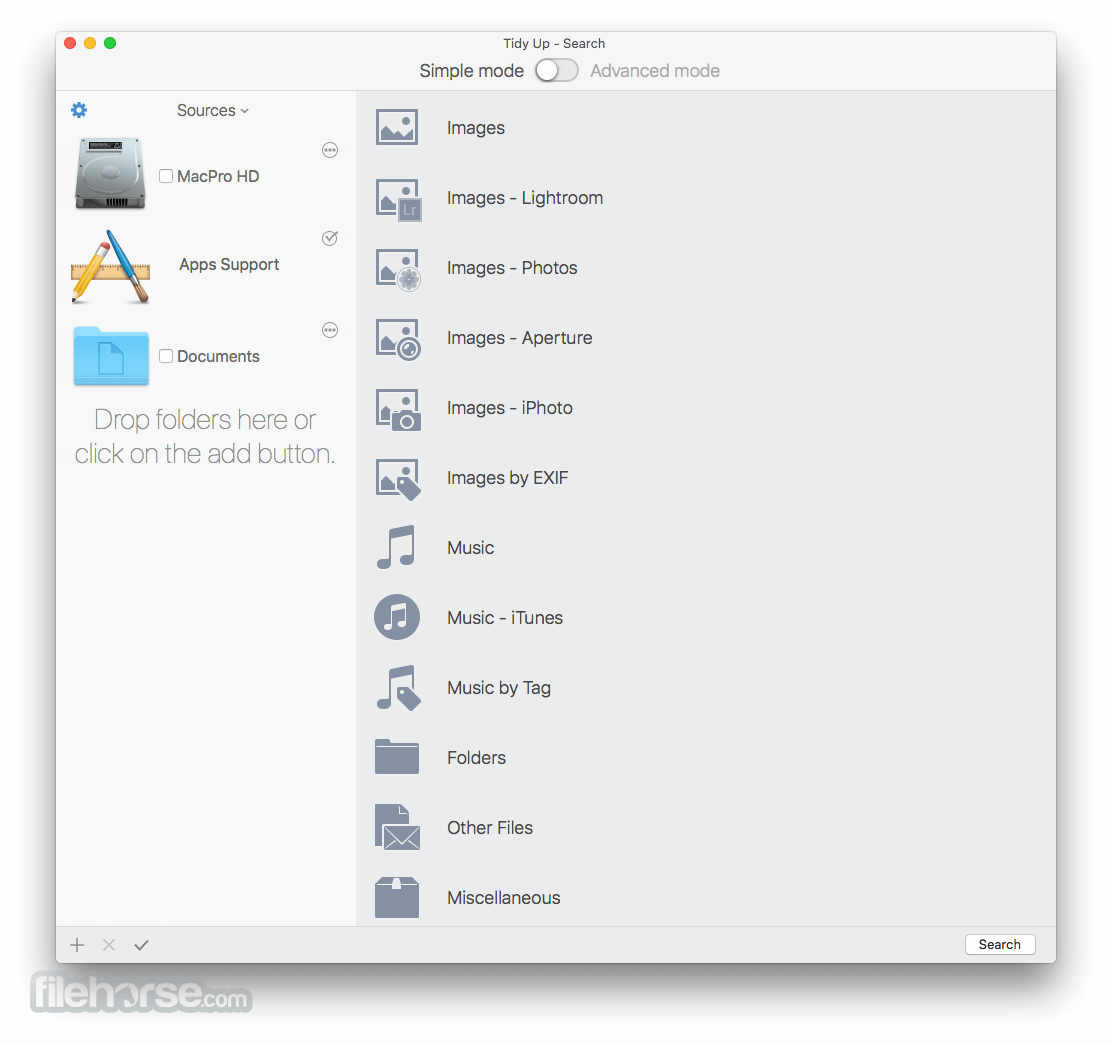Click the Music label text
The height and width of the screenshot is (1043, 1112).
(470, 548)
